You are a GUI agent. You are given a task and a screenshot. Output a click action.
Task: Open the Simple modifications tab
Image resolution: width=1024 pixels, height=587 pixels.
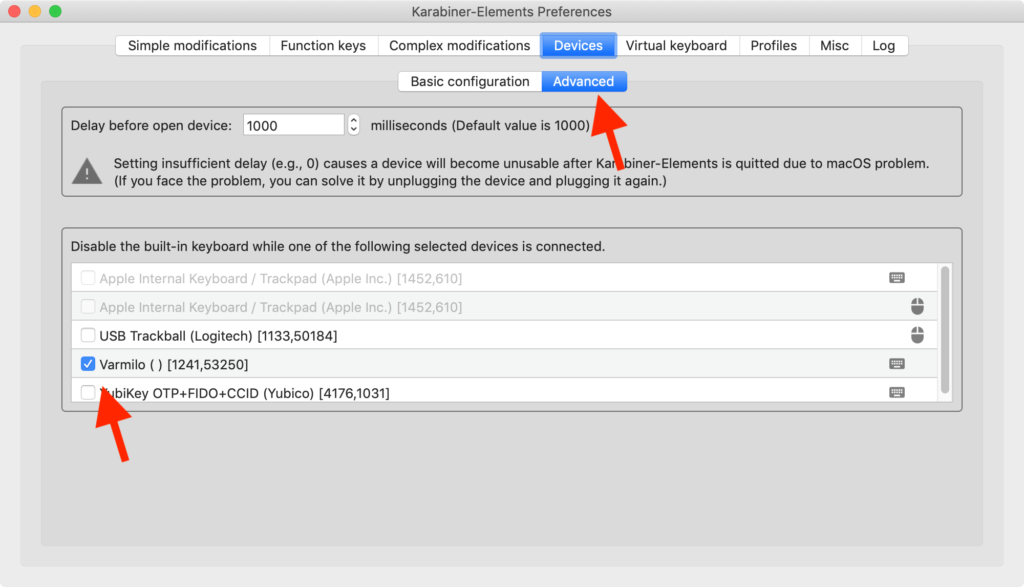[192, 46]
